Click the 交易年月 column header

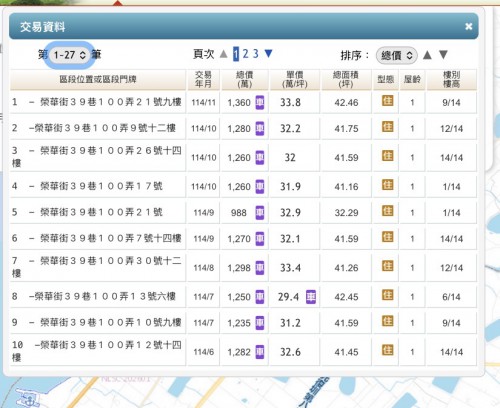click(203, 79)
